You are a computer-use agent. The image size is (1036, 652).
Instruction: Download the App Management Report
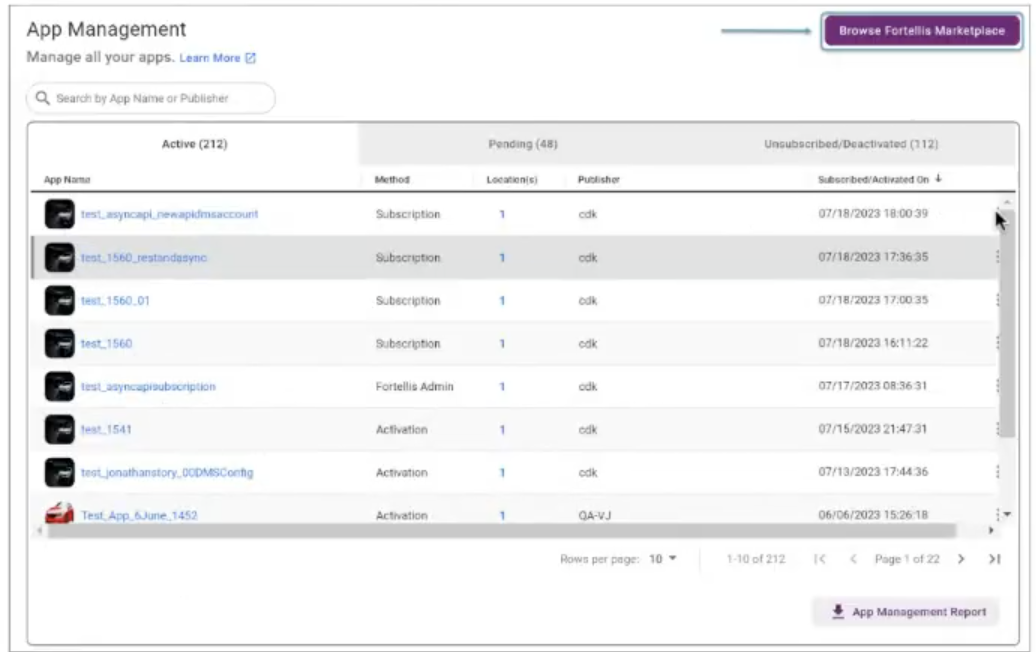coord(909,612)
